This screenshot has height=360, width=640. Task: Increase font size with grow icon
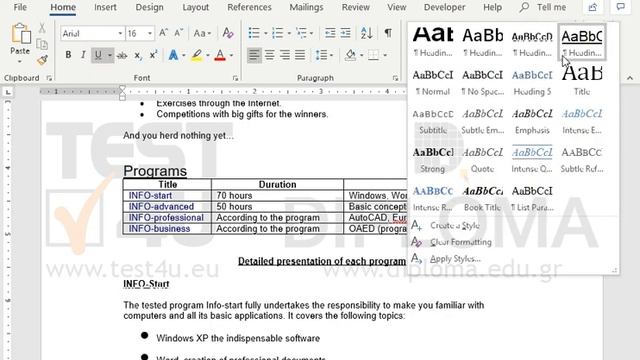[x=163, y=33]
